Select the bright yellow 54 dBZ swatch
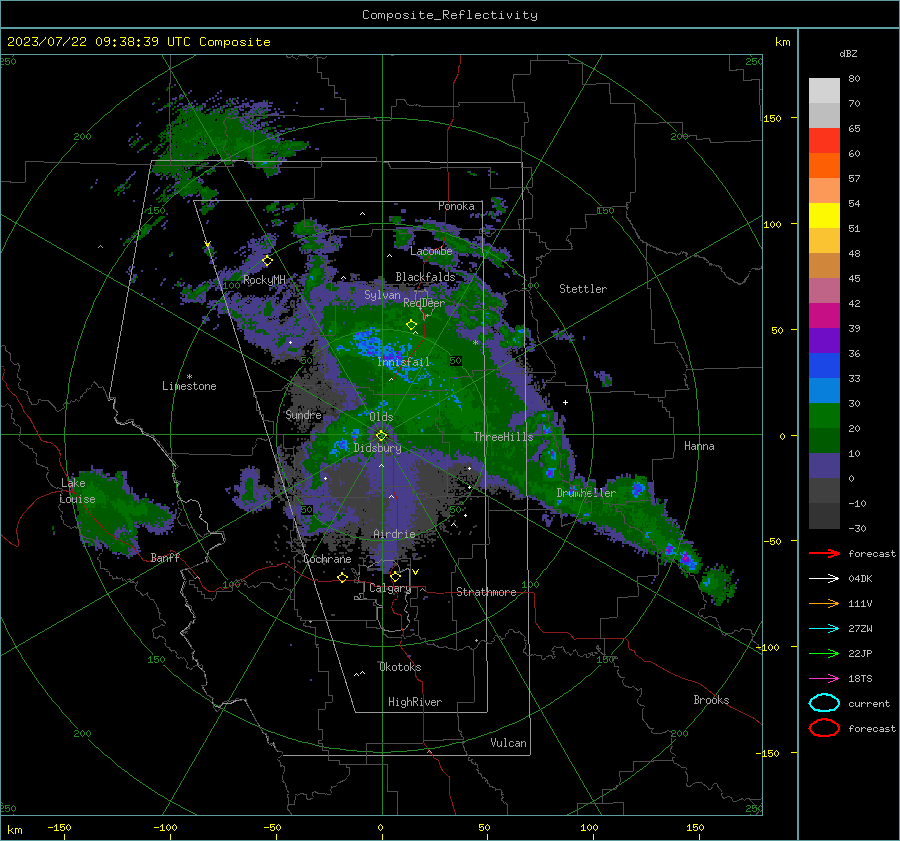900x841 pixels. click(824, 215)
